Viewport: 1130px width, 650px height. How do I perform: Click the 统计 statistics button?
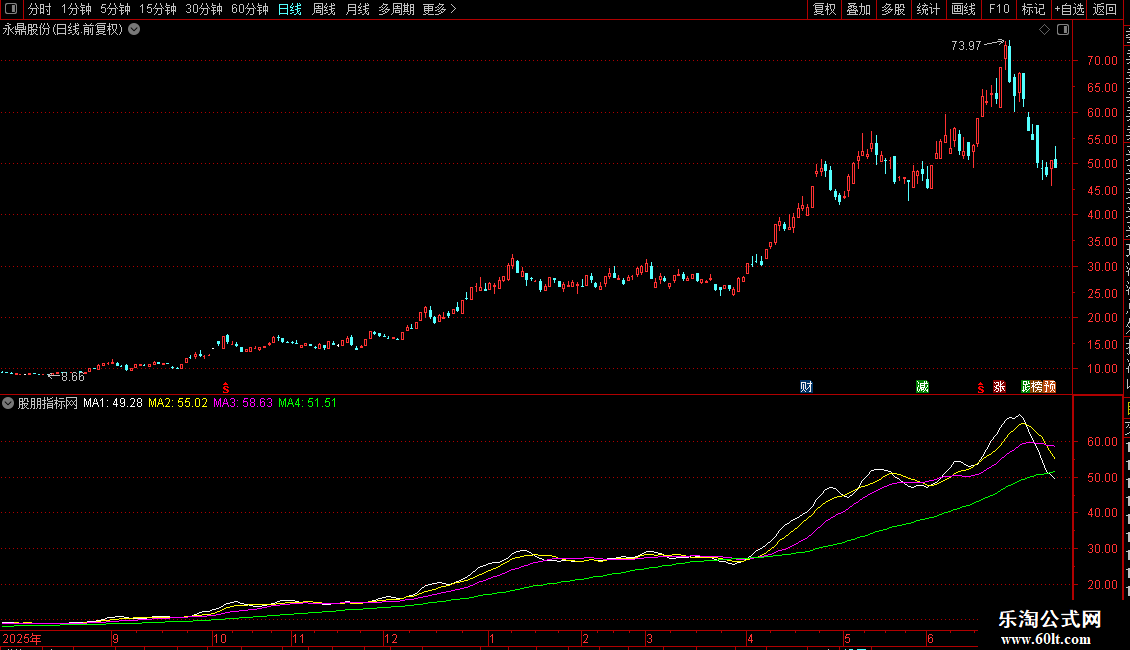927,9
